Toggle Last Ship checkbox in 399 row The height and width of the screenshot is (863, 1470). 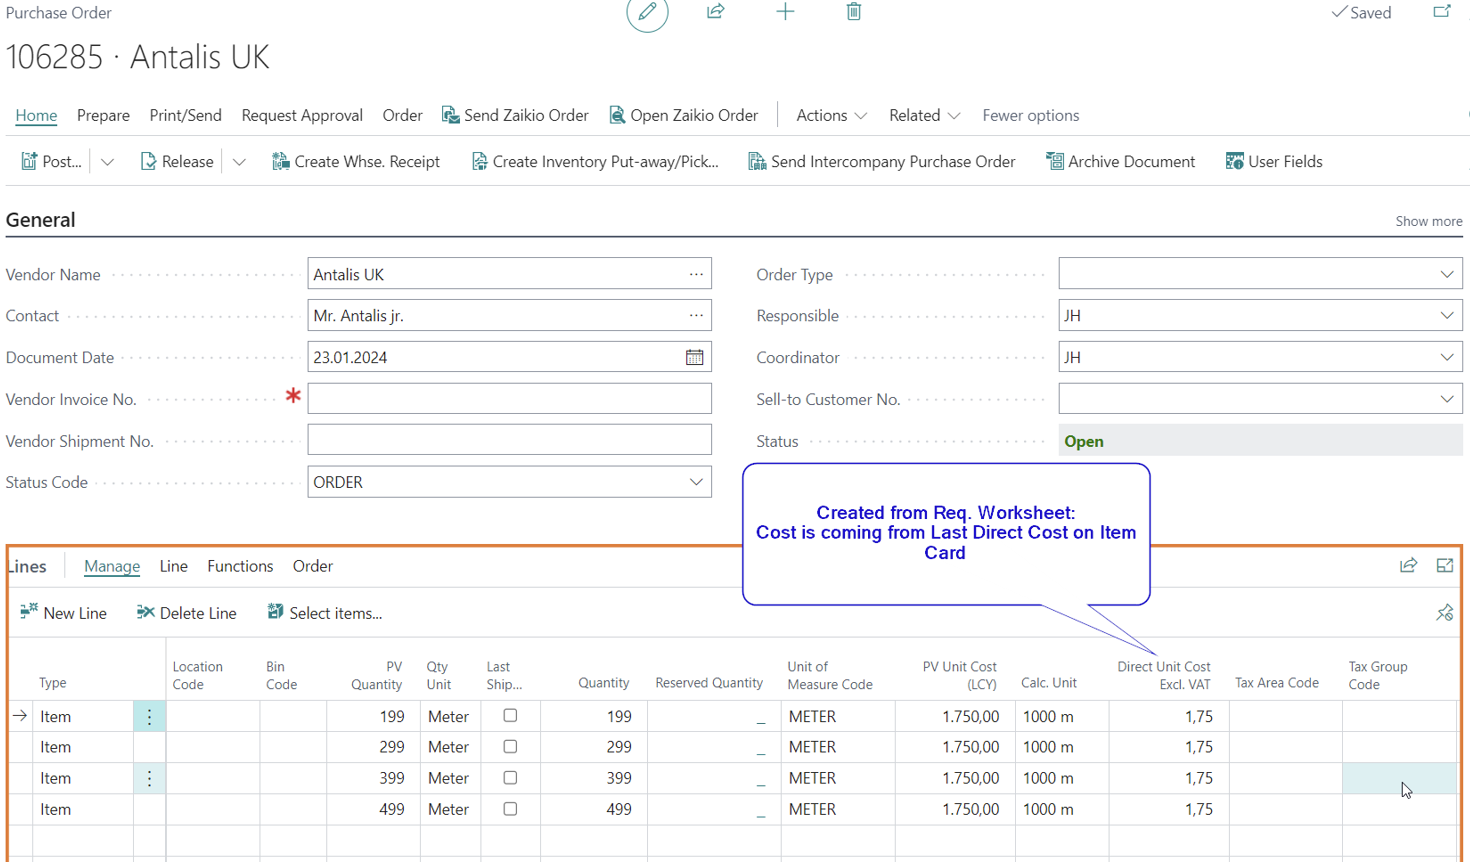click(510, 778)
